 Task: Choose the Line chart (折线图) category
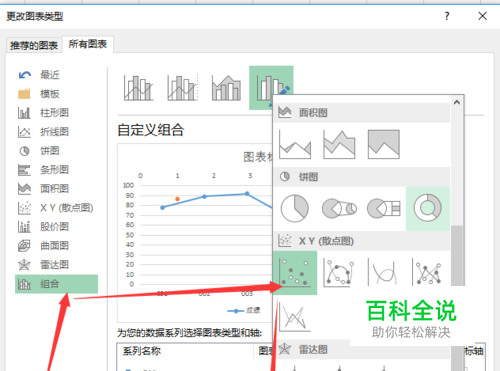tap(56, 132)
